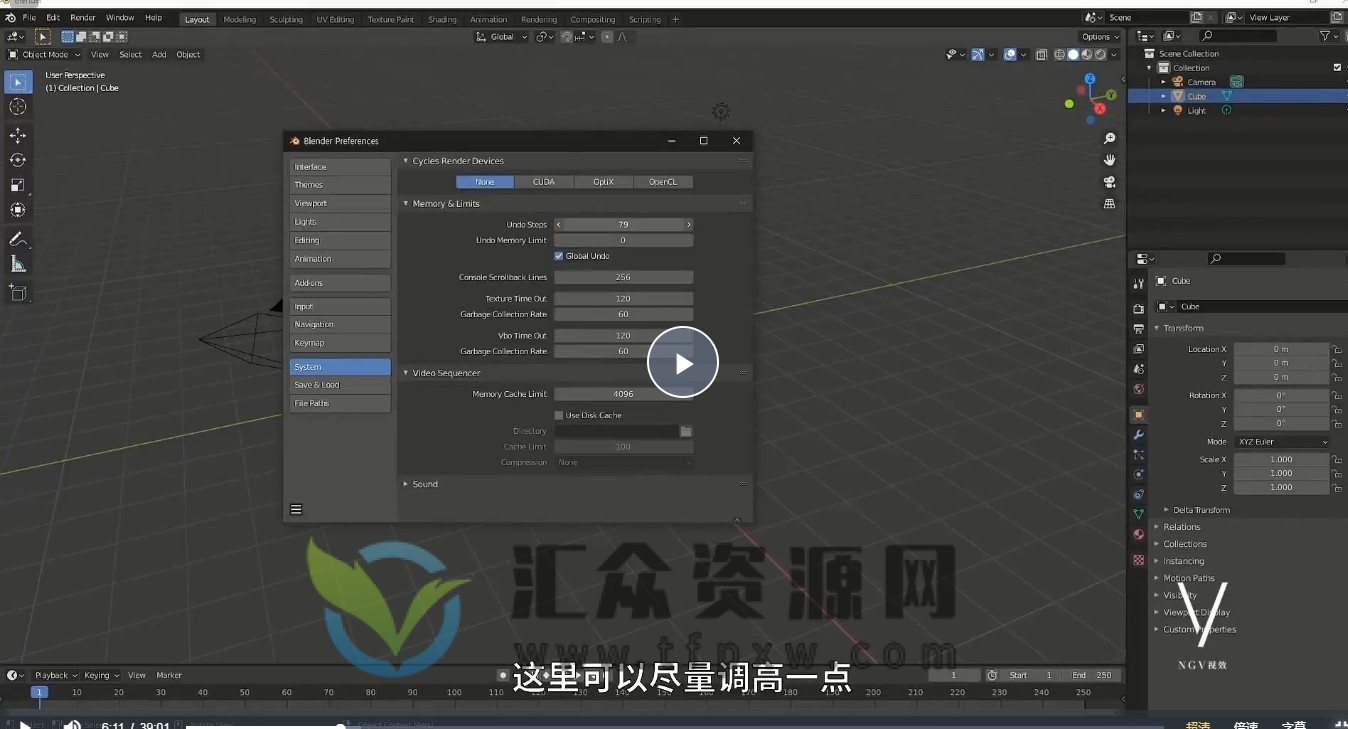Screen dimensions: 1348x729
Task: Open the Material properties tab icon
Action: tap(1138, 534)
